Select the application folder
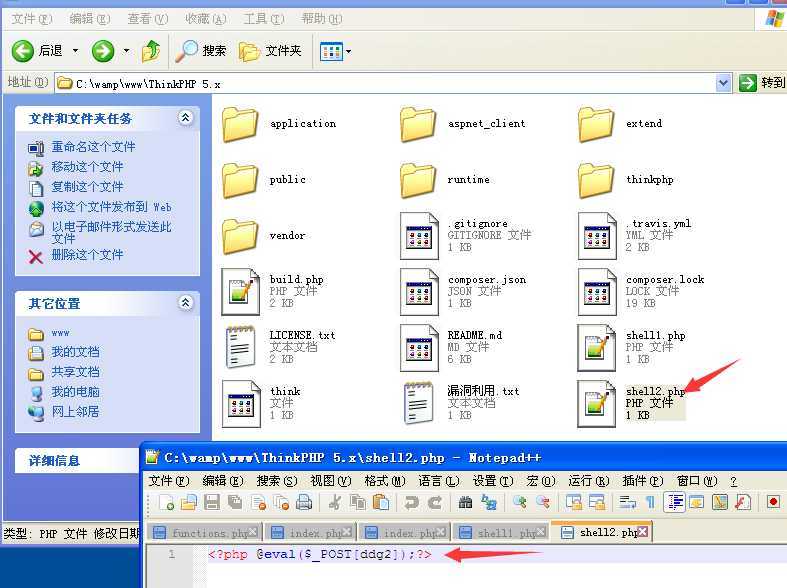787x588 pixels. [280, 124]
